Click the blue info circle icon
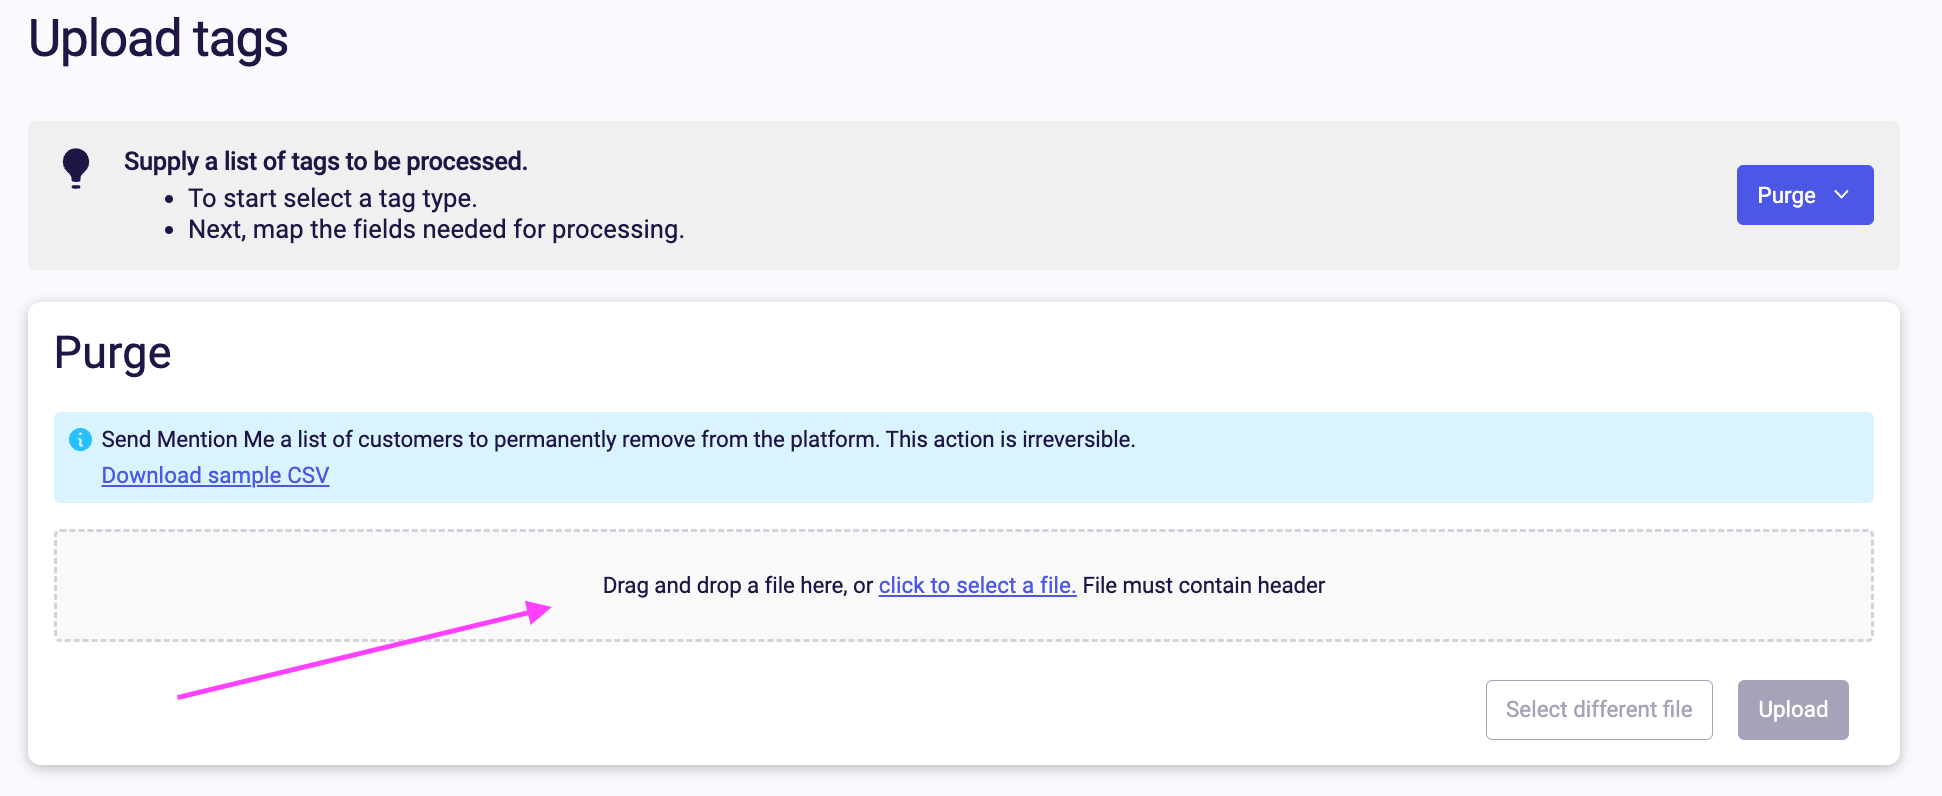 pos(80,439)
